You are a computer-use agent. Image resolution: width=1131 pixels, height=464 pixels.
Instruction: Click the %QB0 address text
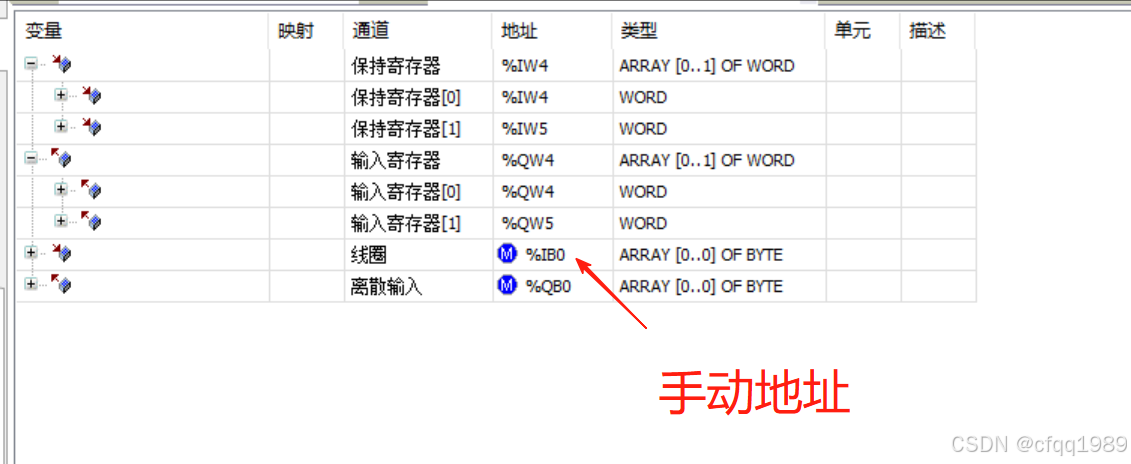pos(548,286)
